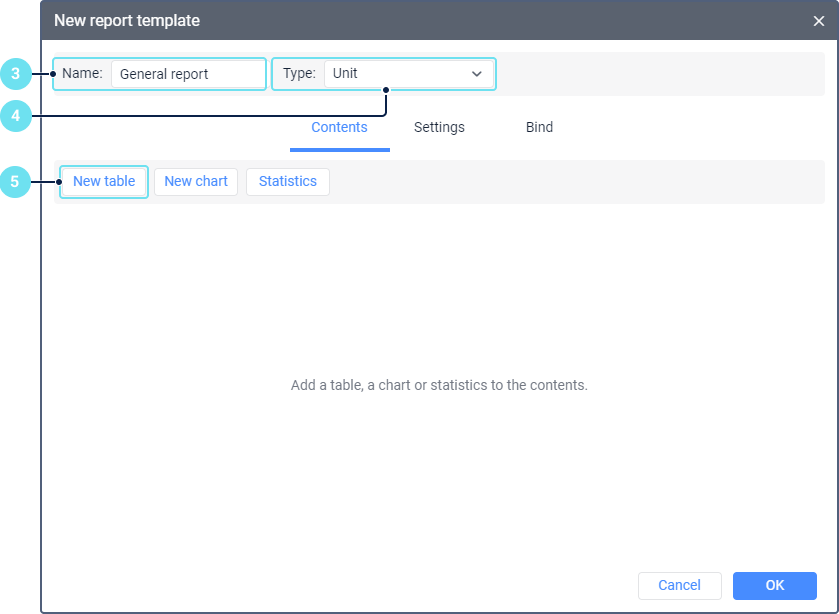Add a New table to the report

(104, 182)
